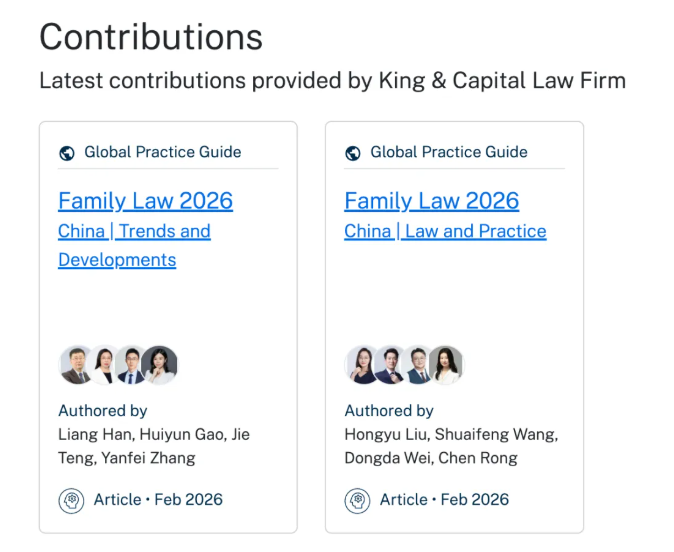Select the third author avatar in Law and Practice card
Screen dimensions: 674x552
coord(418,365)
